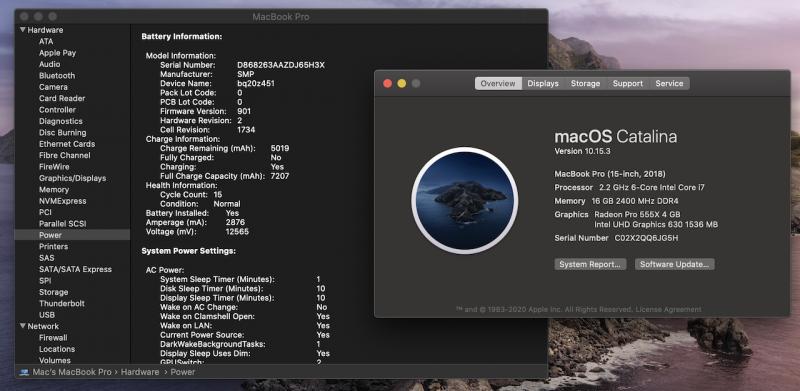Open the Storage tab in About This Mac
Screen dimensions: 800x391
[x=585, y=83]
